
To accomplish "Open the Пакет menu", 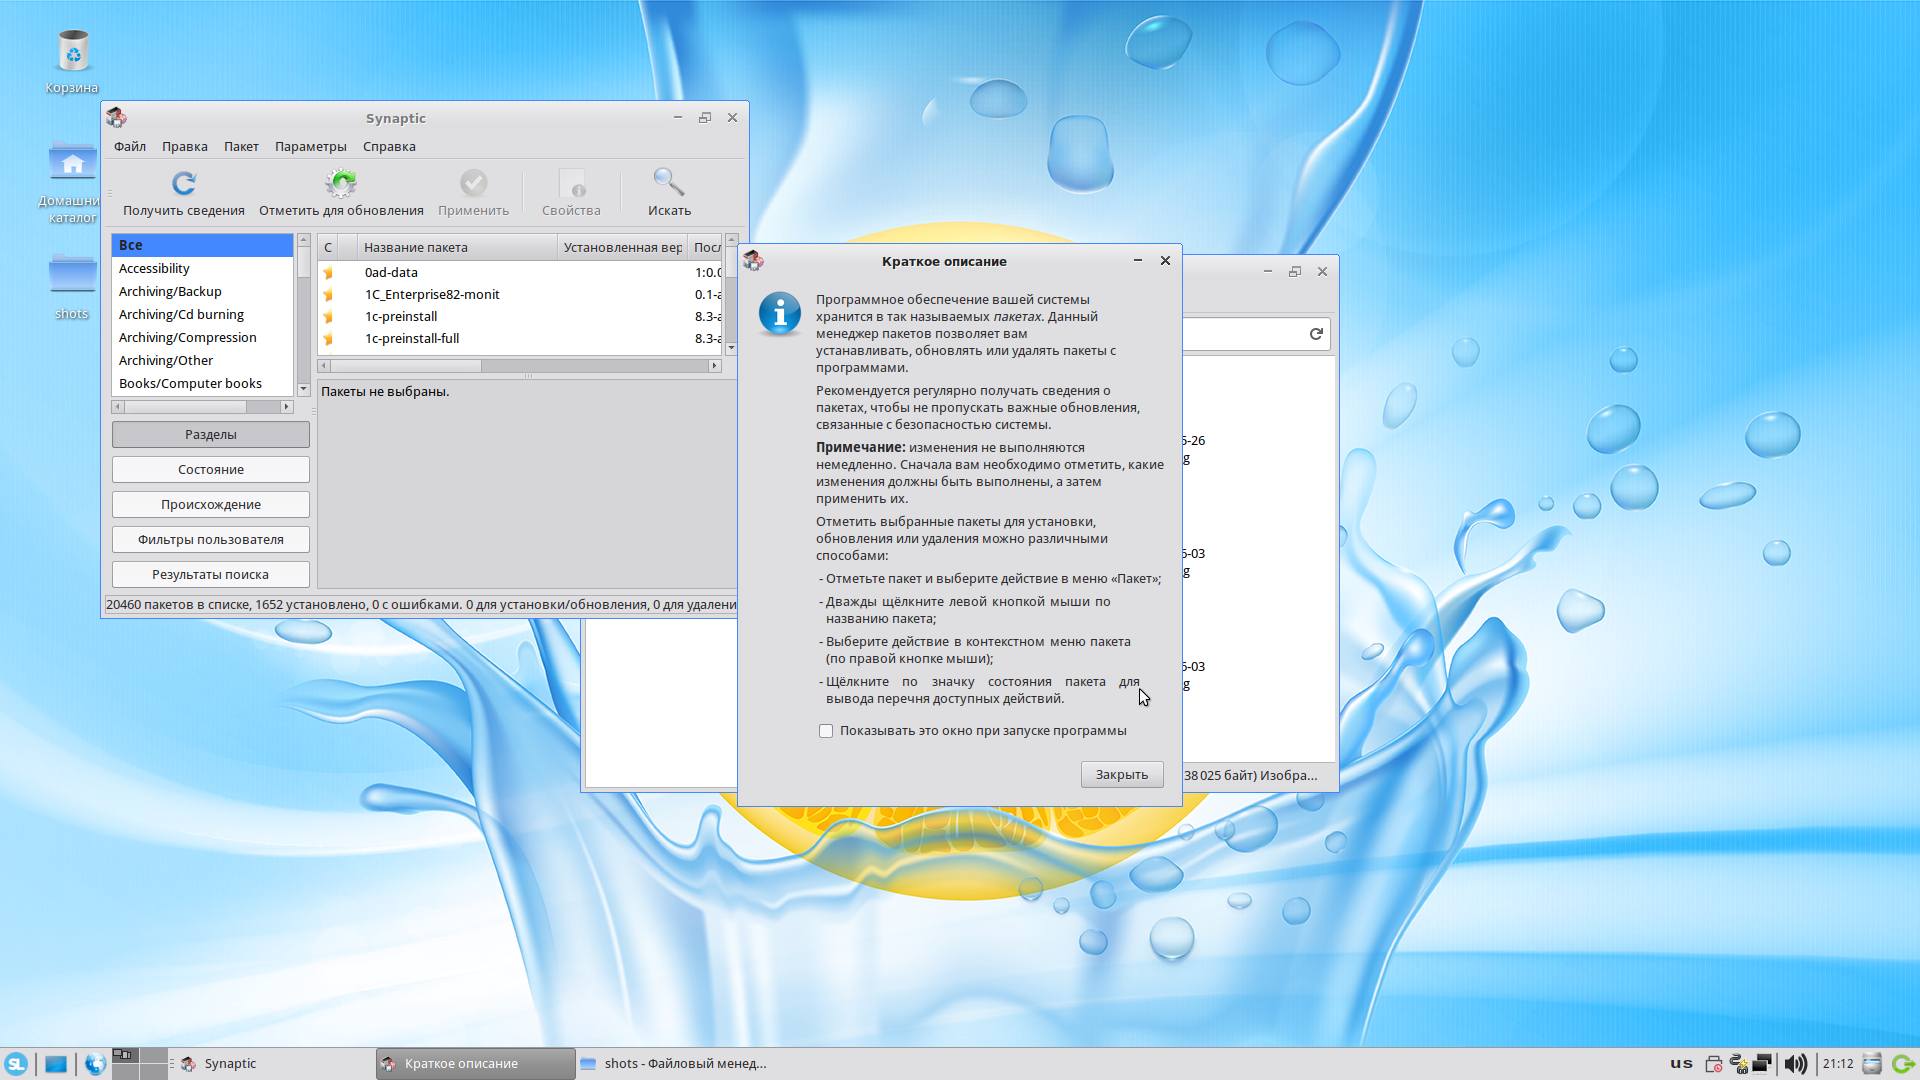I will [241, 146].
